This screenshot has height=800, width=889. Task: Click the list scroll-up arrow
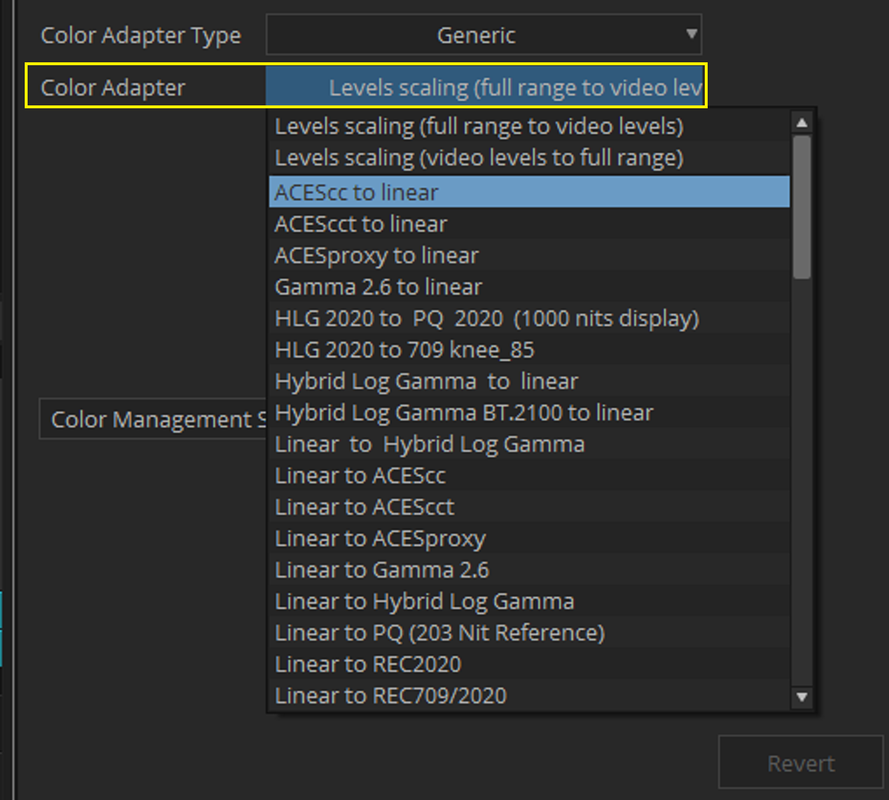point(802,122)
